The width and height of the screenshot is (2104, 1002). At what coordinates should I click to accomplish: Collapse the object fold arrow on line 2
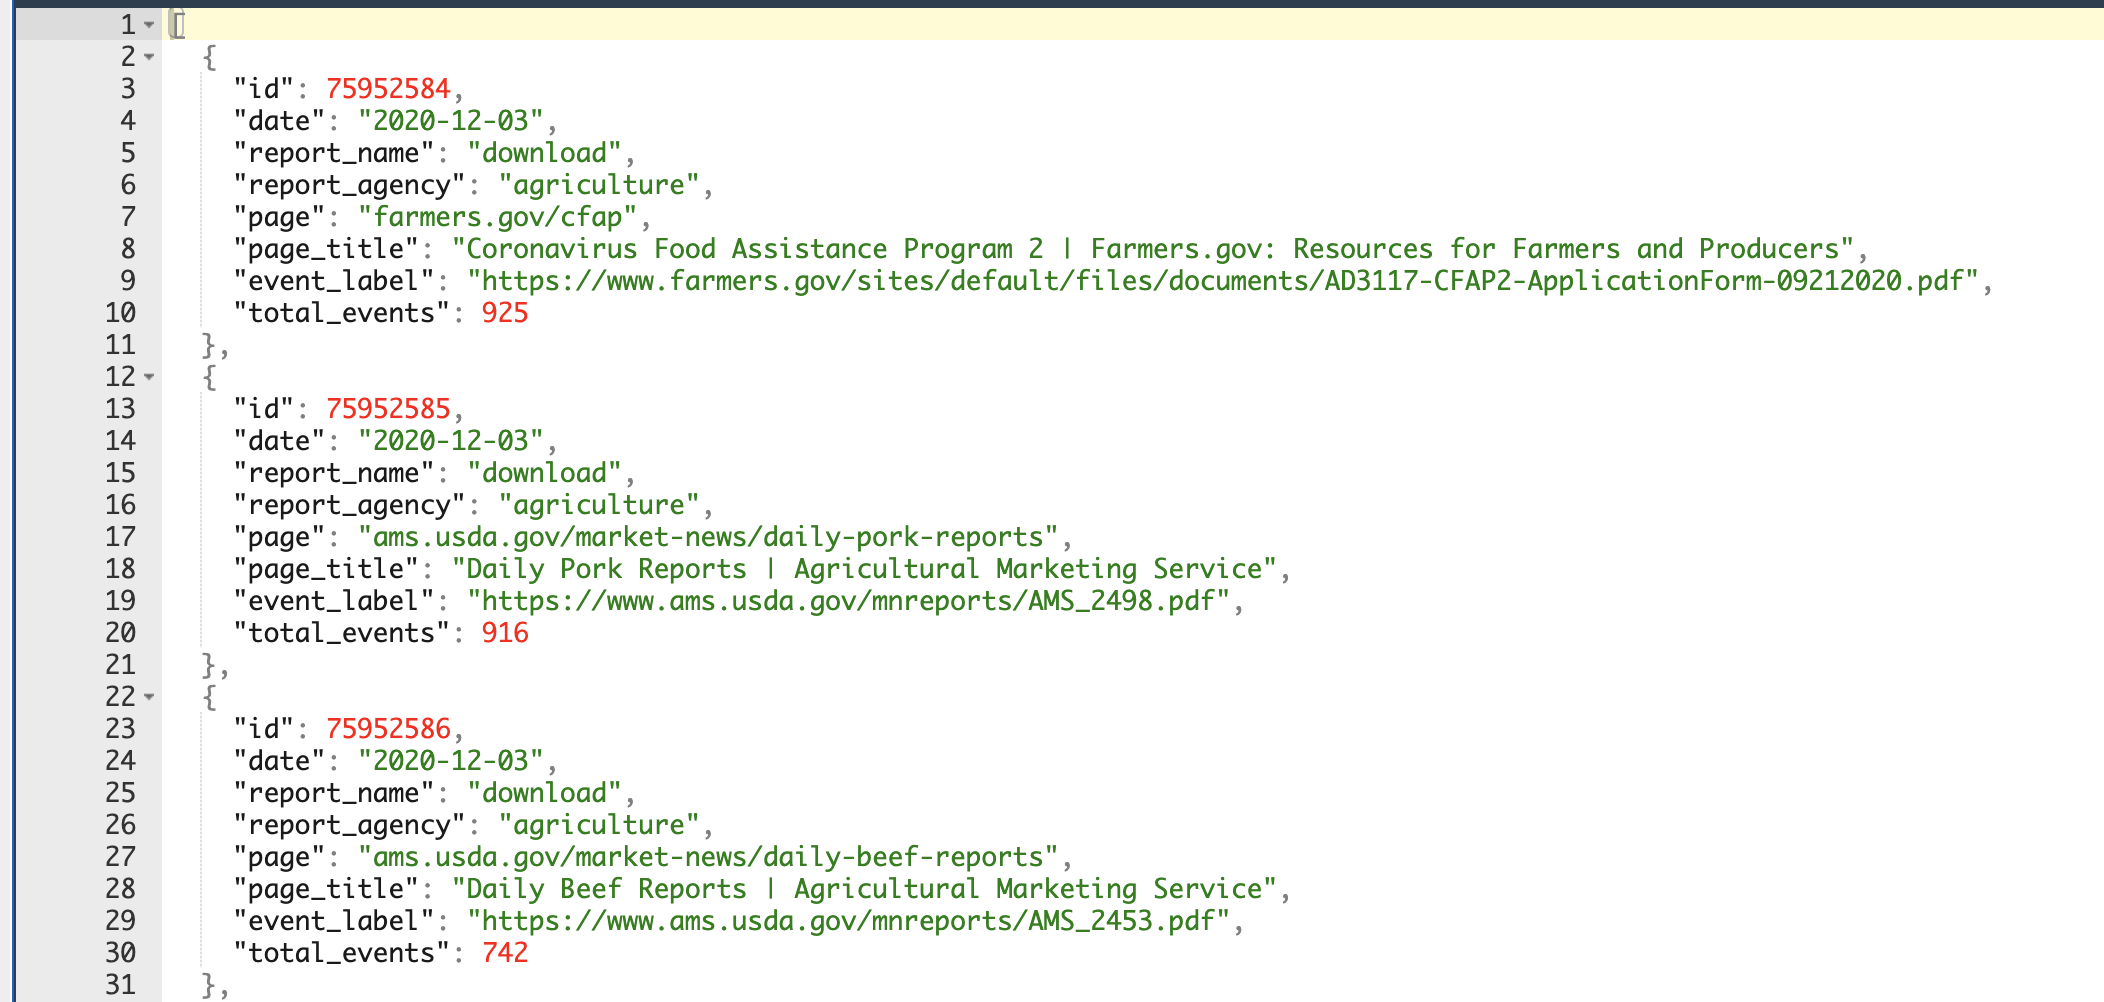(149, 57)
